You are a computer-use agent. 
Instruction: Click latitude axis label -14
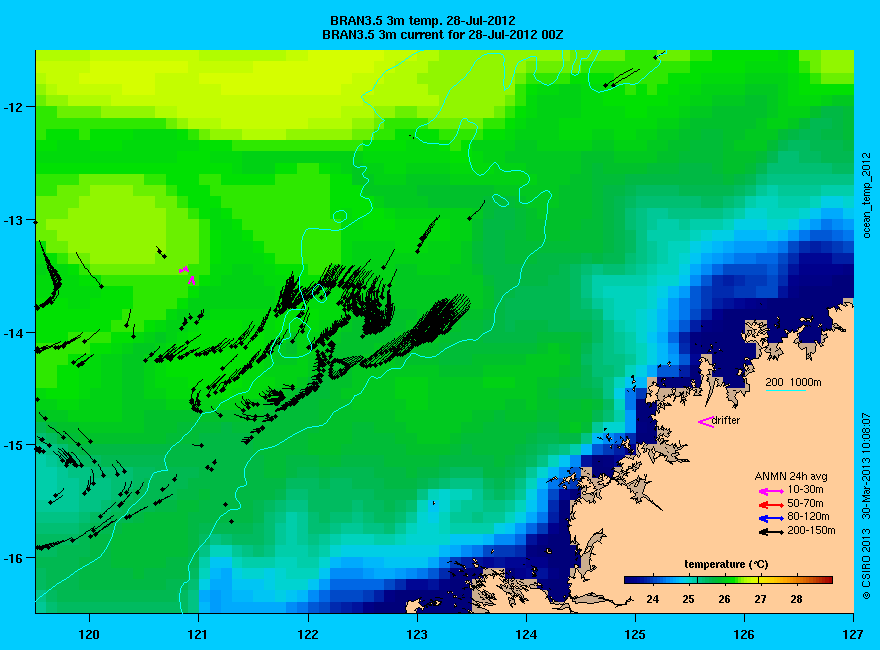(11, 333)
